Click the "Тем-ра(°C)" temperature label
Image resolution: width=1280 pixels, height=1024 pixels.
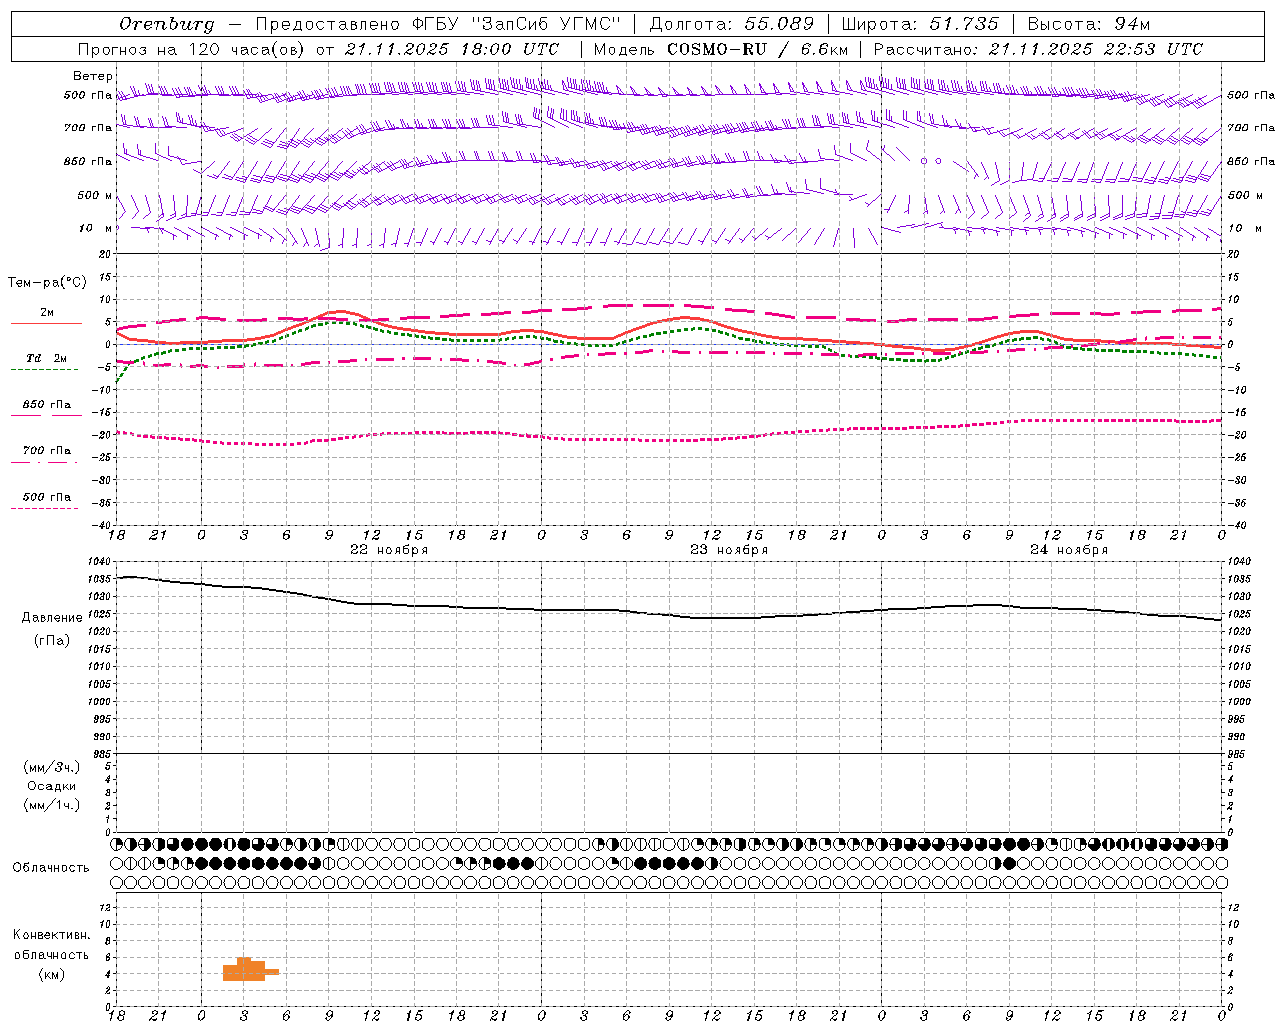[47, 283]
